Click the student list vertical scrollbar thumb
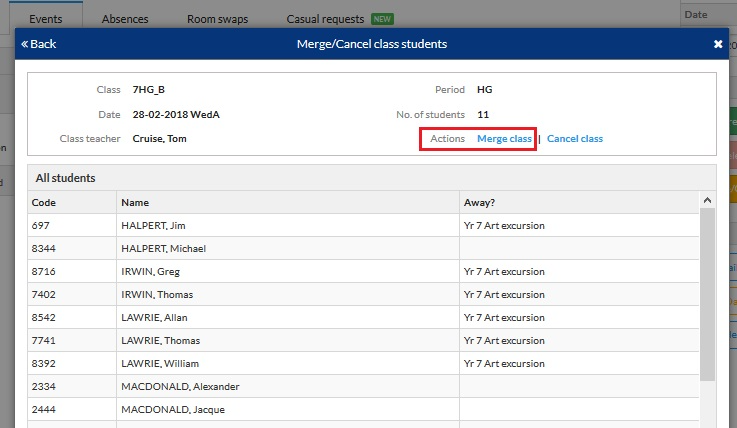The width and height of the screenshot is (737, 428). click(707, 295)
